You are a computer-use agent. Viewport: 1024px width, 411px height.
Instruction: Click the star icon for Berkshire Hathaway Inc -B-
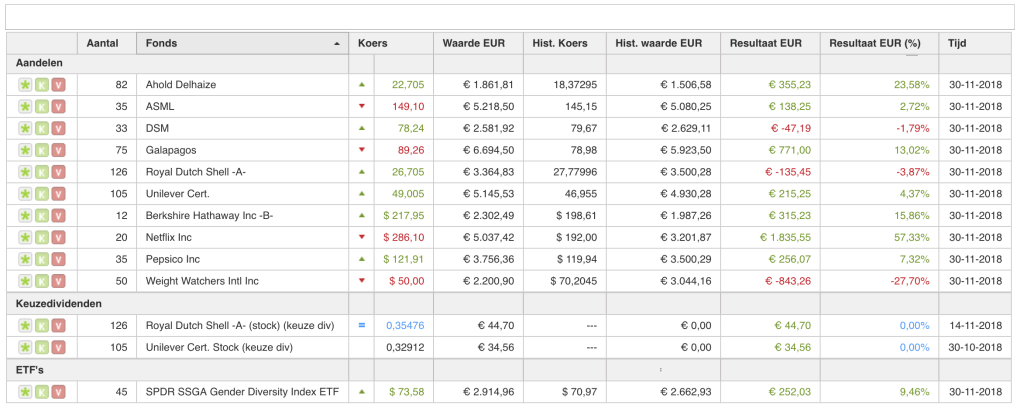pyautogui.click(x=25, y=216)
